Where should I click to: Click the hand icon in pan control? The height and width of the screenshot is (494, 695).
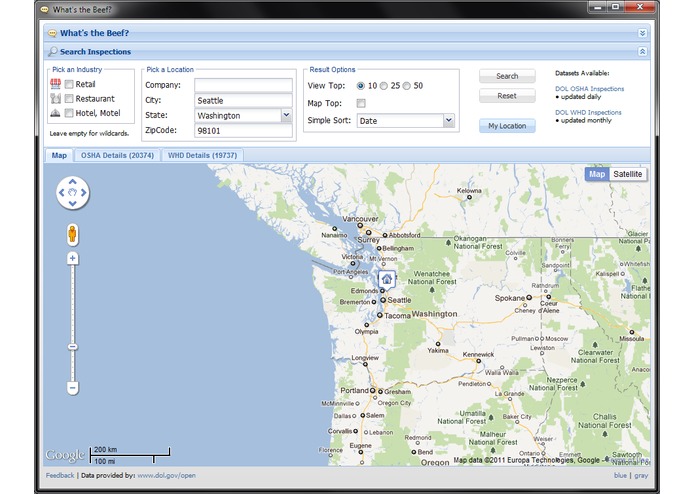point(73,192)
